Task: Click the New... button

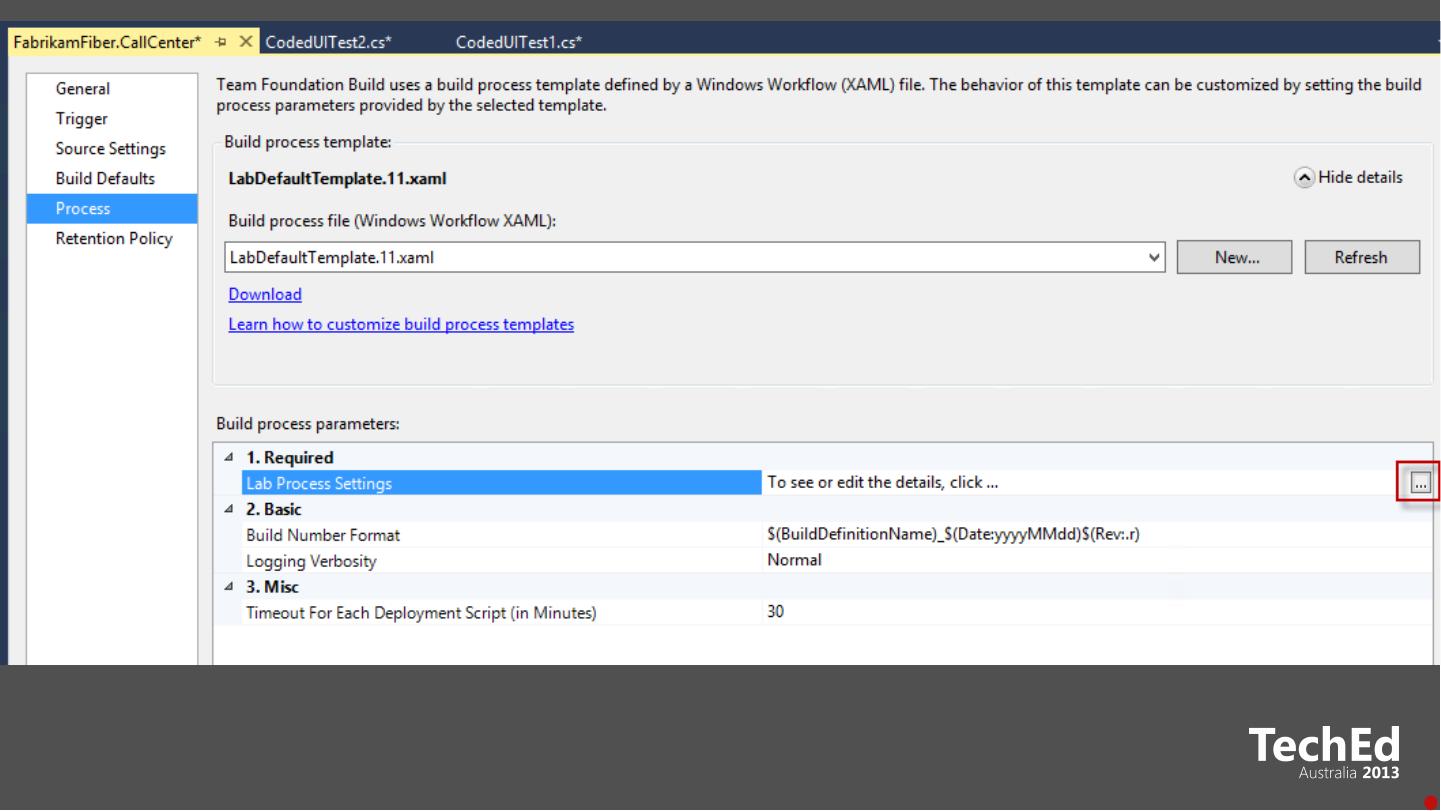Action: 1234,258
